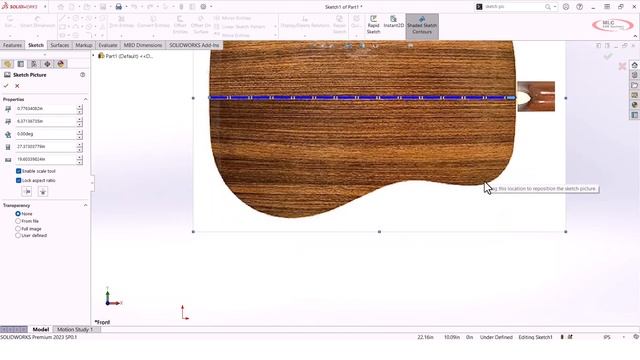Click the Rapid Sketch tool
This screenshot has width=640, height=360.
point(373,25)
